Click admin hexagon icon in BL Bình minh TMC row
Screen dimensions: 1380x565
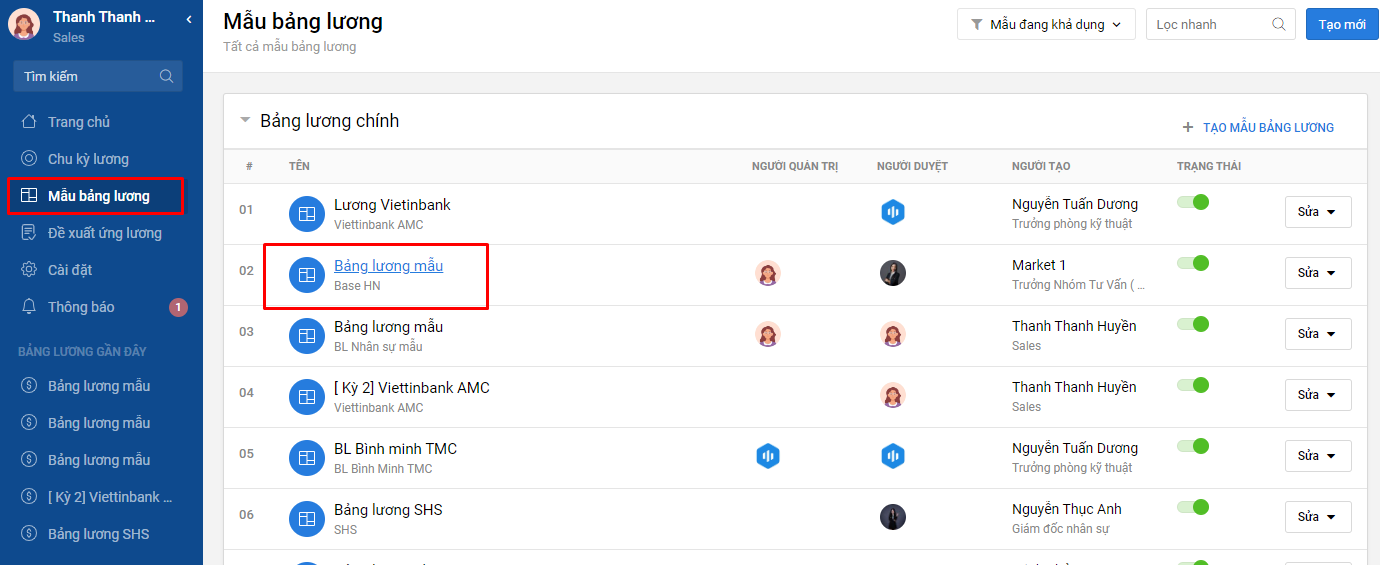768,456
